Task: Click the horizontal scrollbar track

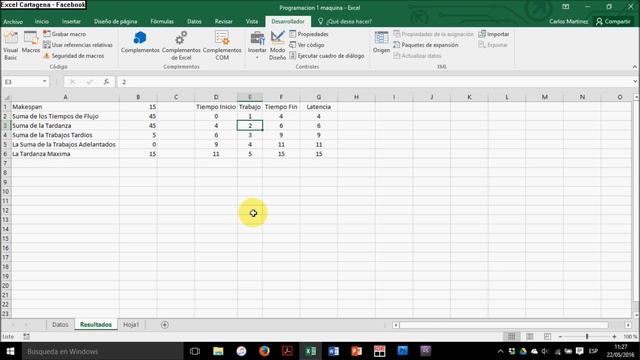Action: [504, 325]
